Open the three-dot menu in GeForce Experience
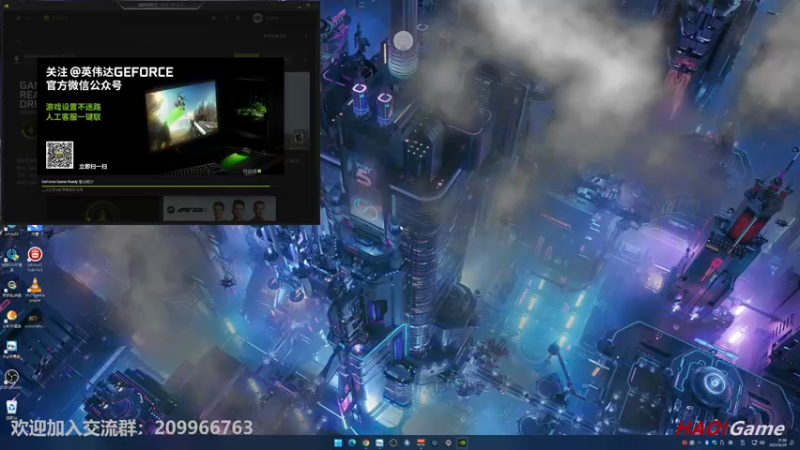The image size is (800, 450). pyautogui.click(x=306, y=36)
